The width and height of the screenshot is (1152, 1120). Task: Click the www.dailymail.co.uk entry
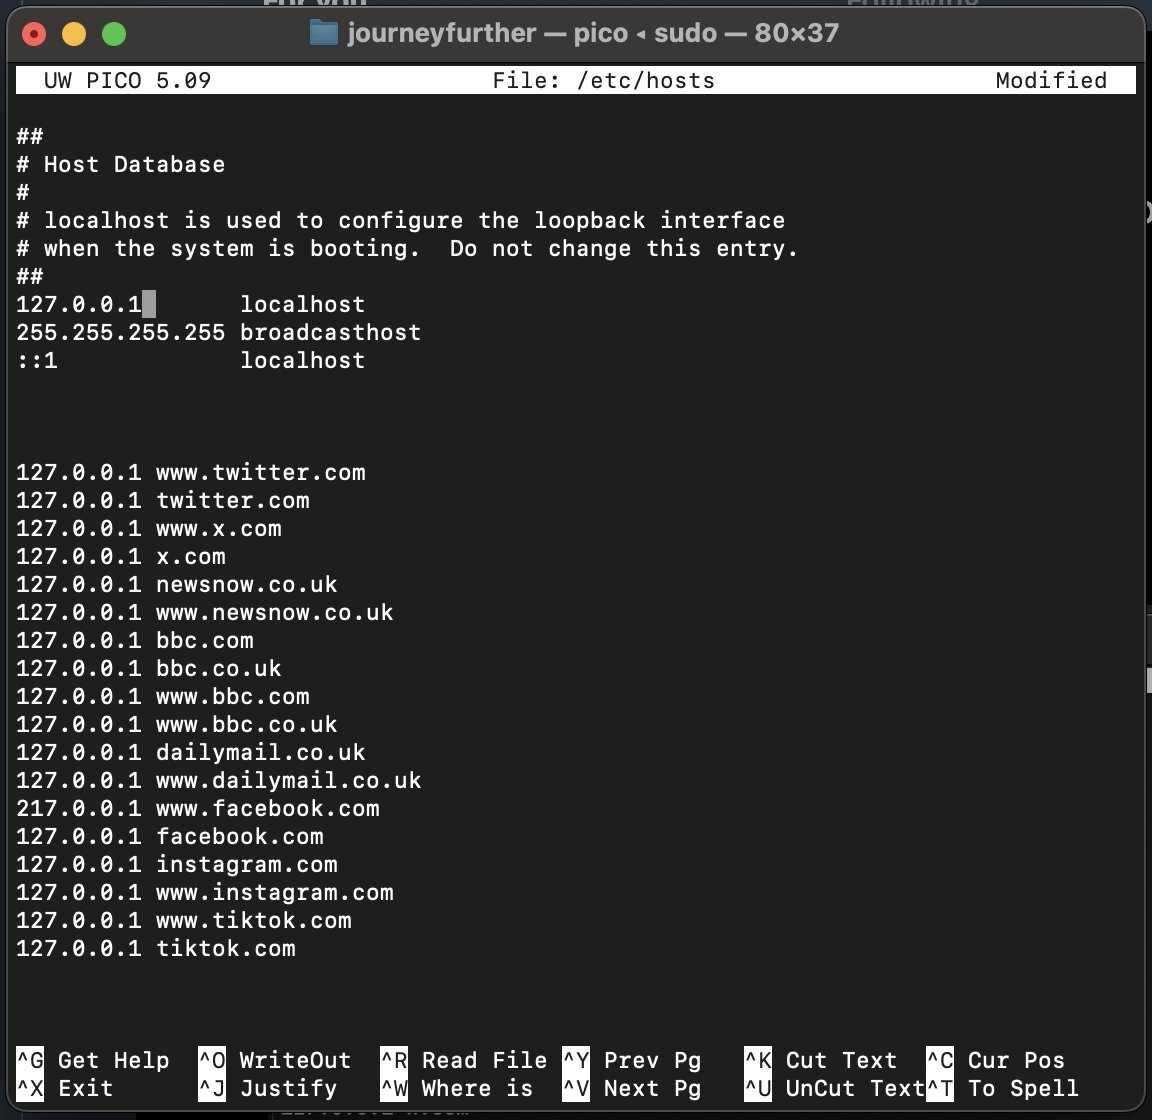[218, 780]
